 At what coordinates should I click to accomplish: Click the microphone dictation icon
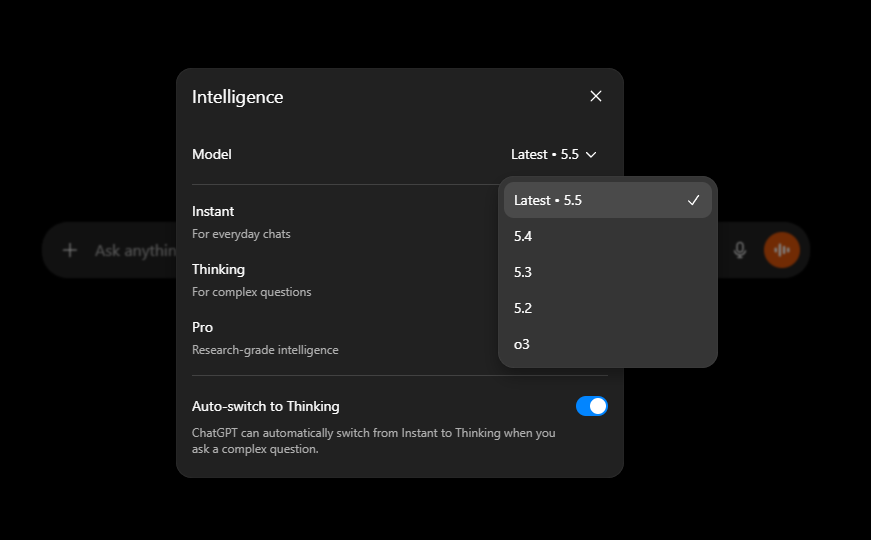tap(739, 250)
